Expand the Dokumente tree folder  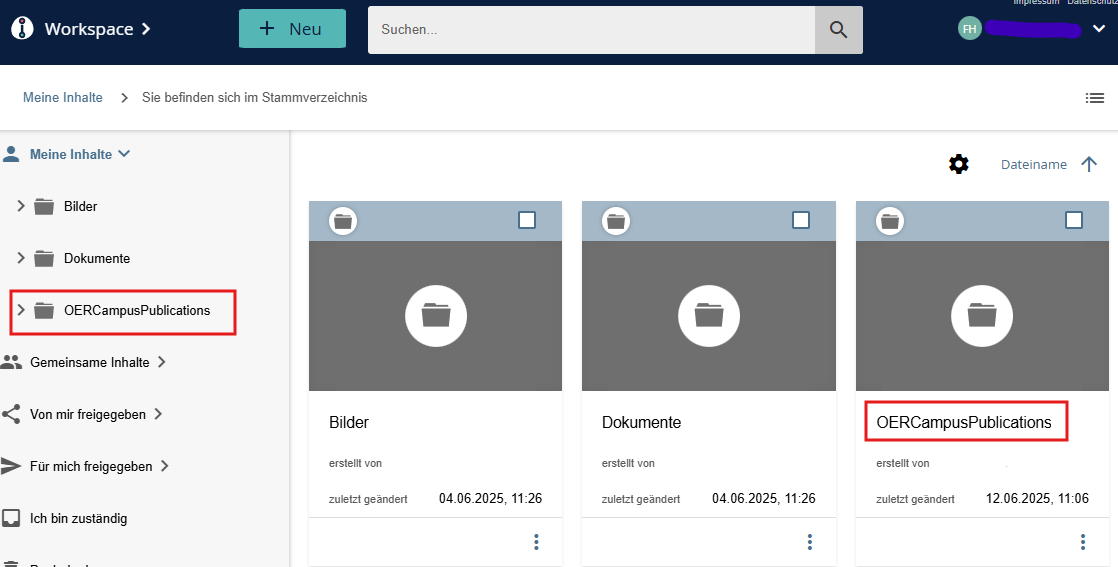pyautogui.click(x=21, y=258)
